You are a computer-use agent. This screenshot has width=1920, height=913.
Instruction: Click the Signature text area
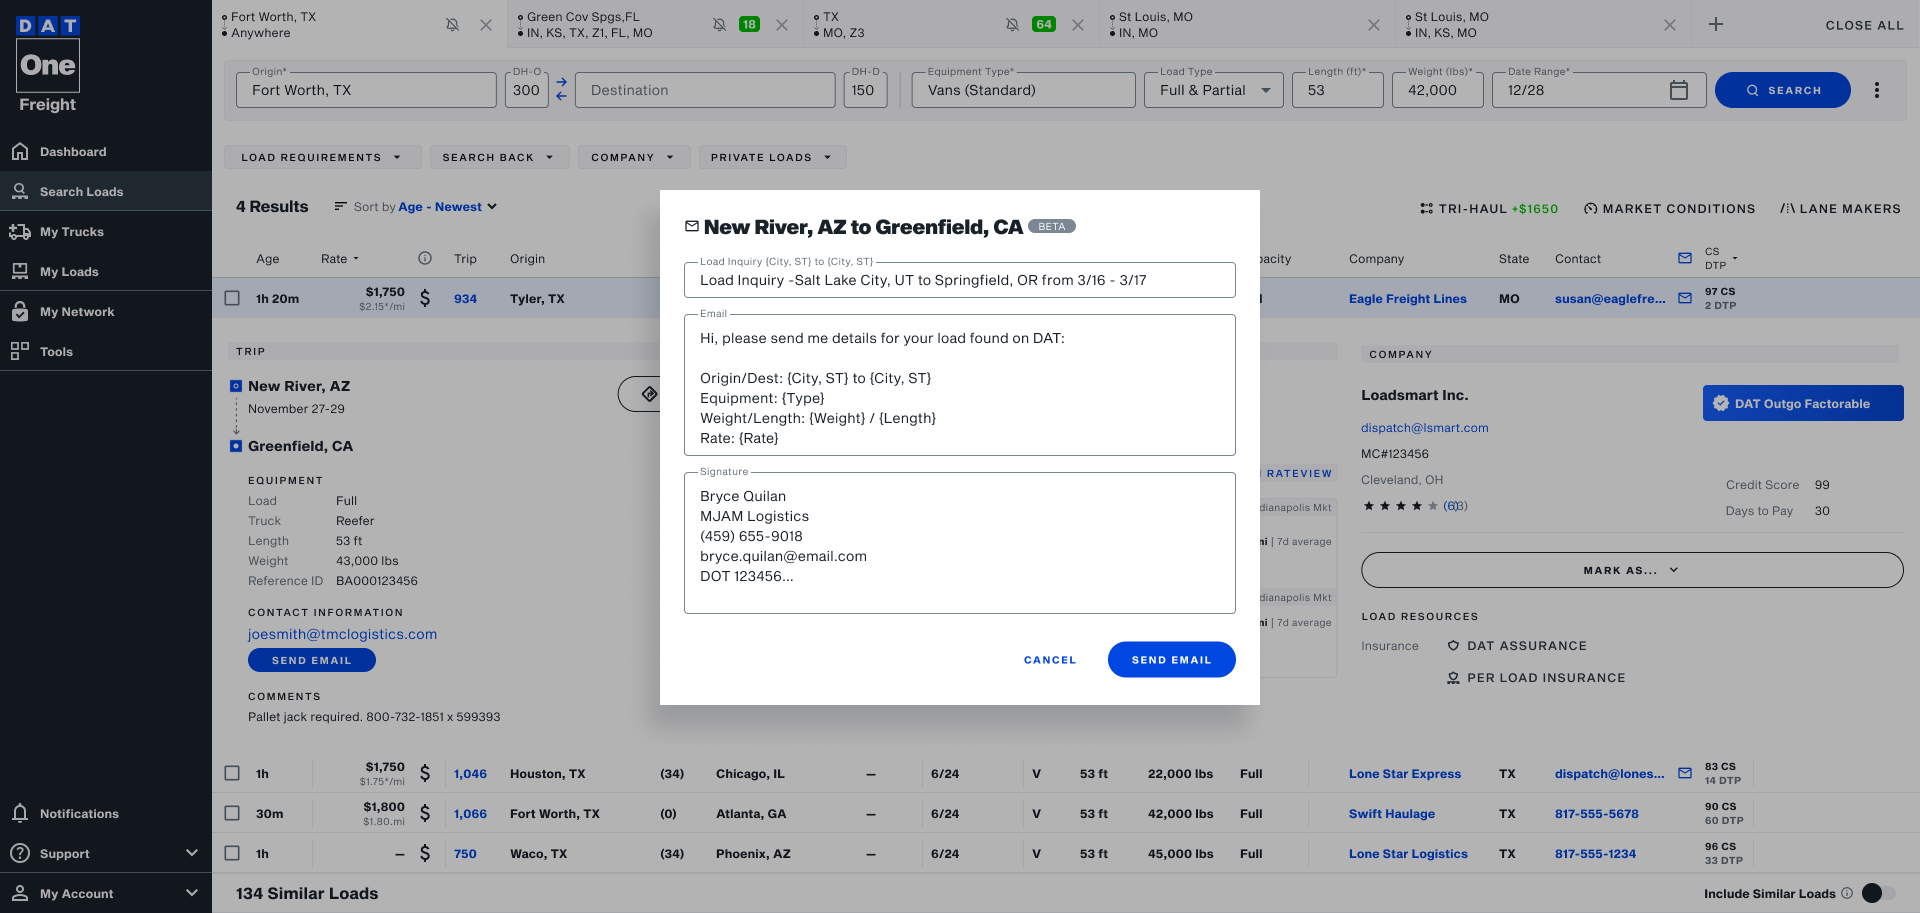[960, 543]
